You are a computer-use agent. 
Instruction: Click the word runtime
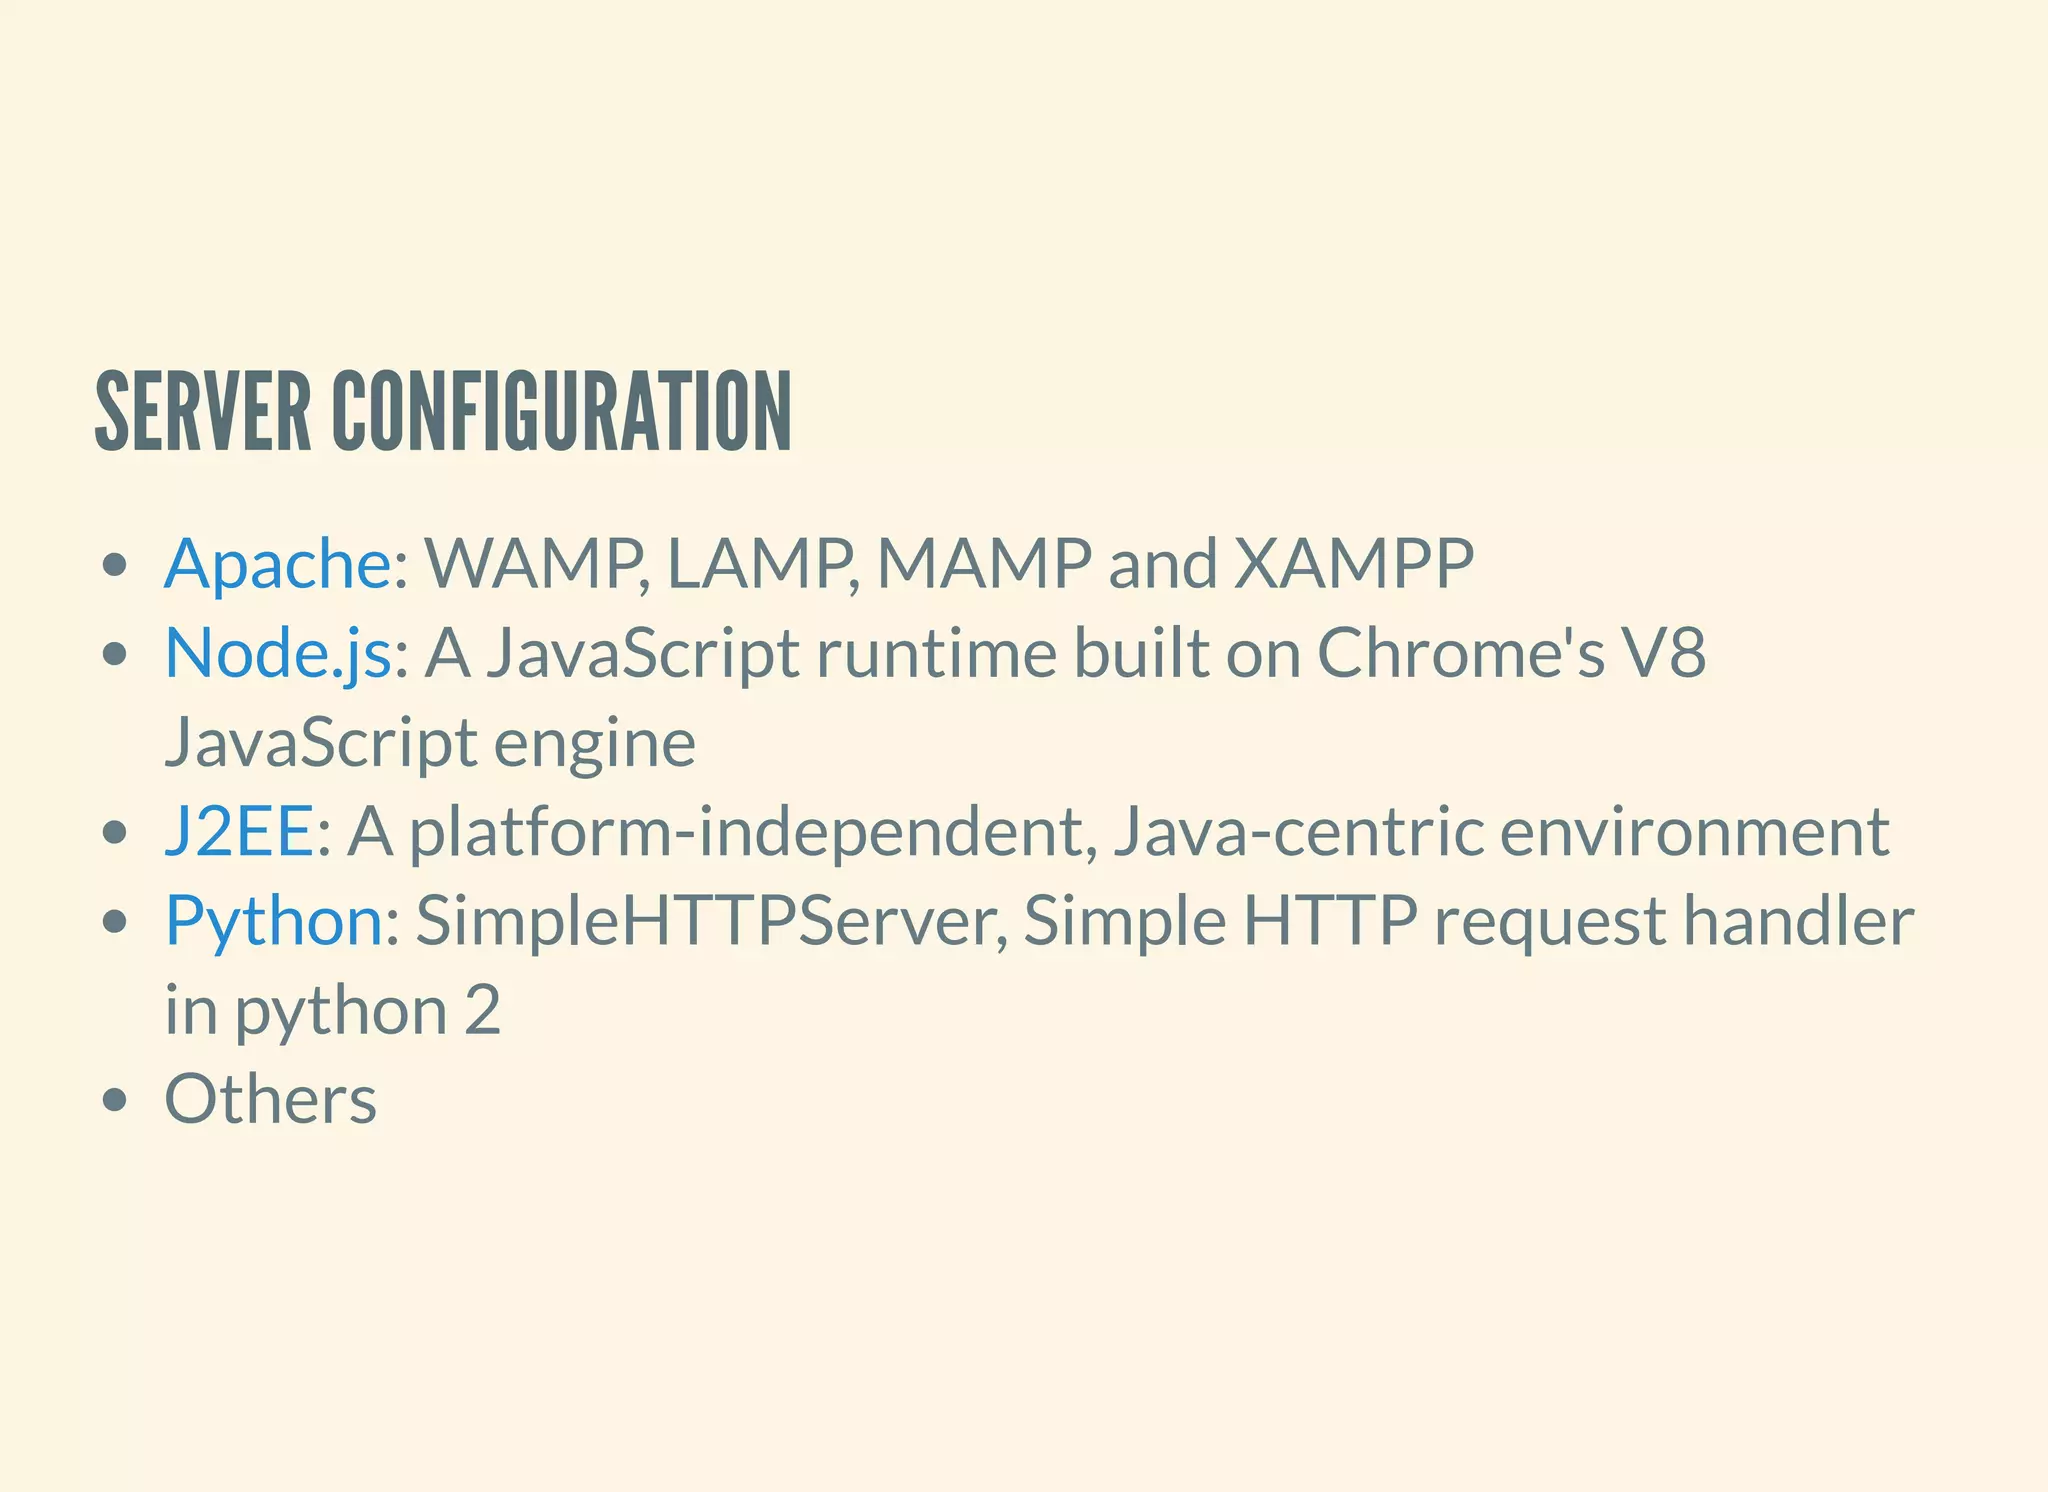tap(937, 654)
